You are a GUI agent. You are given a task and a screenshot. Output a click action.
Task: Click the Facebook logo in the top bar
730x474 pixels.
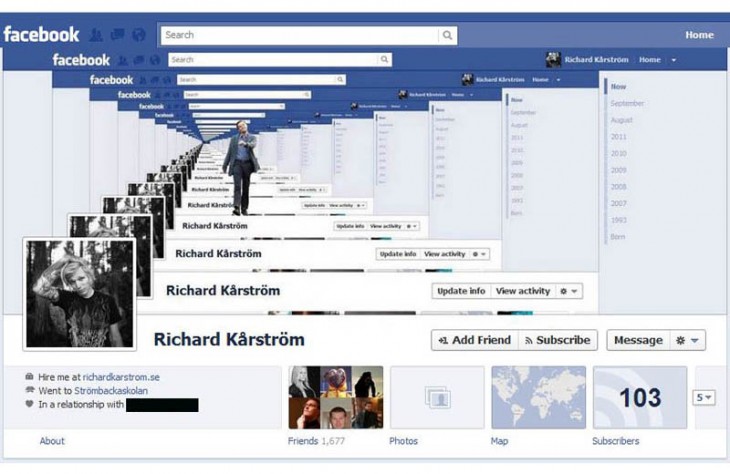(x=41, y=34)
